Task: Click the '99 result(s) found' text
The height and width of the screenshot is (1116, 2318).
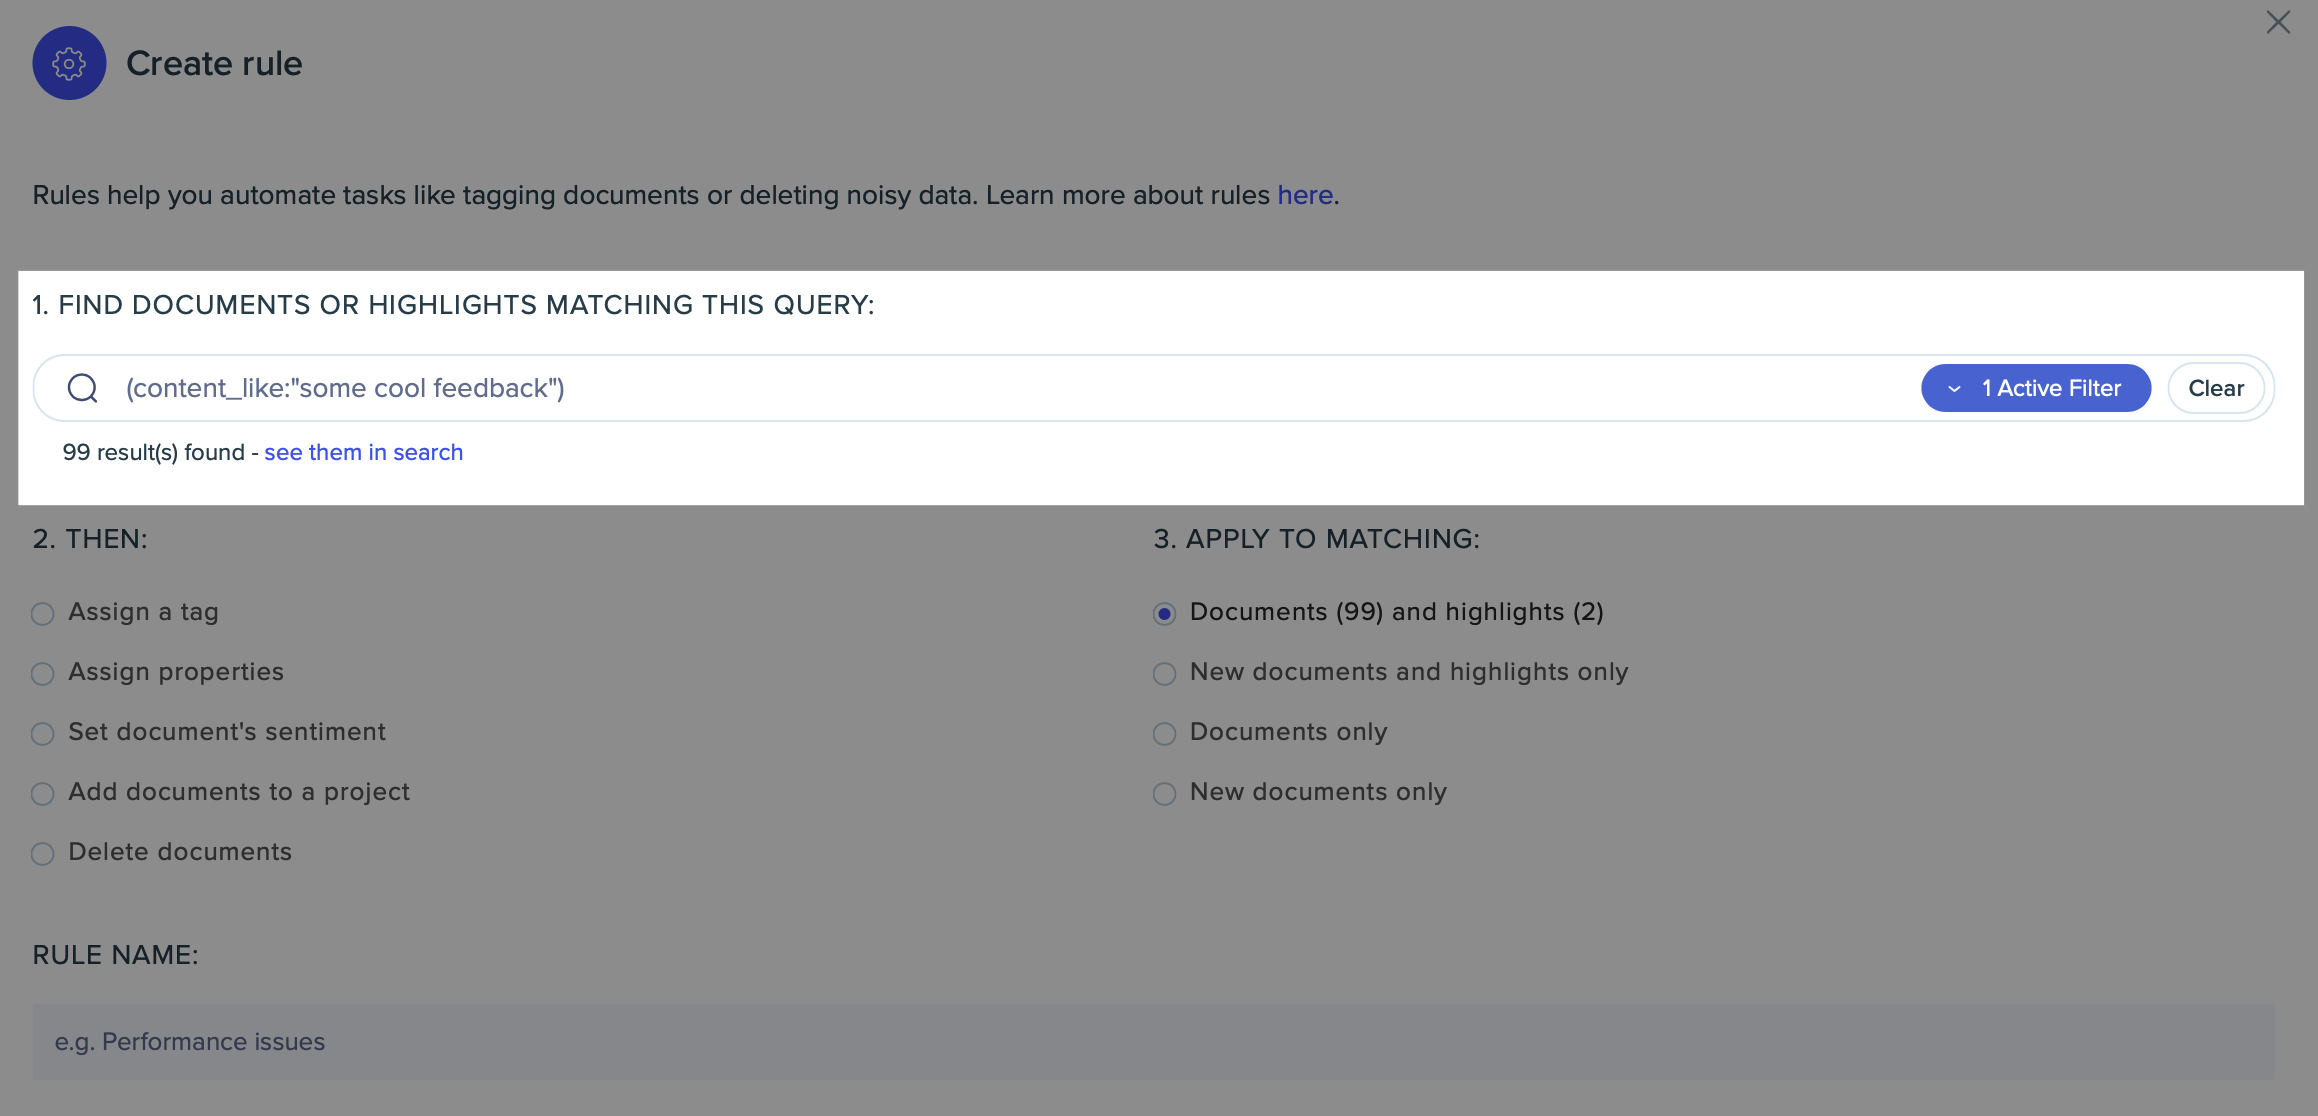Action: click(154, 452)
